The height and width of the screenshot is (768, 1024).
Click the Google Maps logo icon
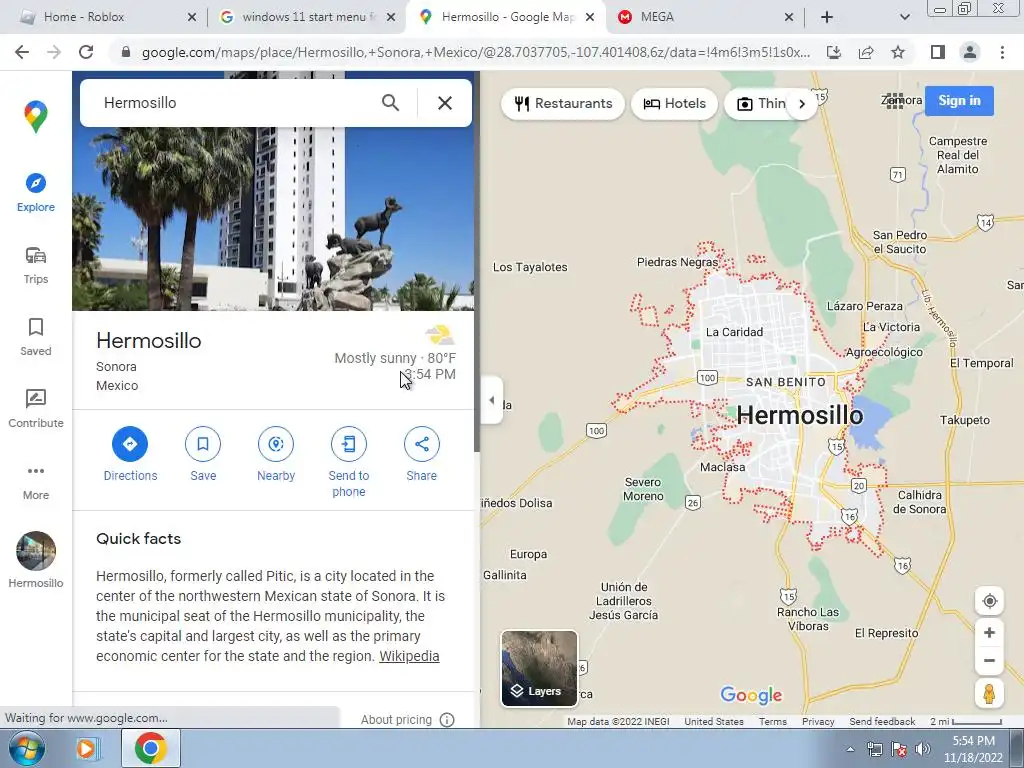click(x=36, y=117)
